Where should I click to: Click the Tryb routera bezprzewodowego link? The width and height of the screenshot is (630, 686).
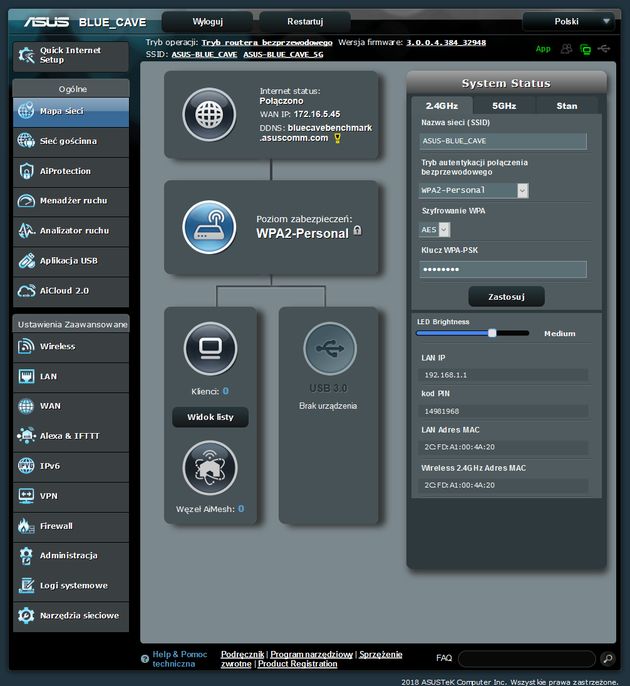pos(267,42)
